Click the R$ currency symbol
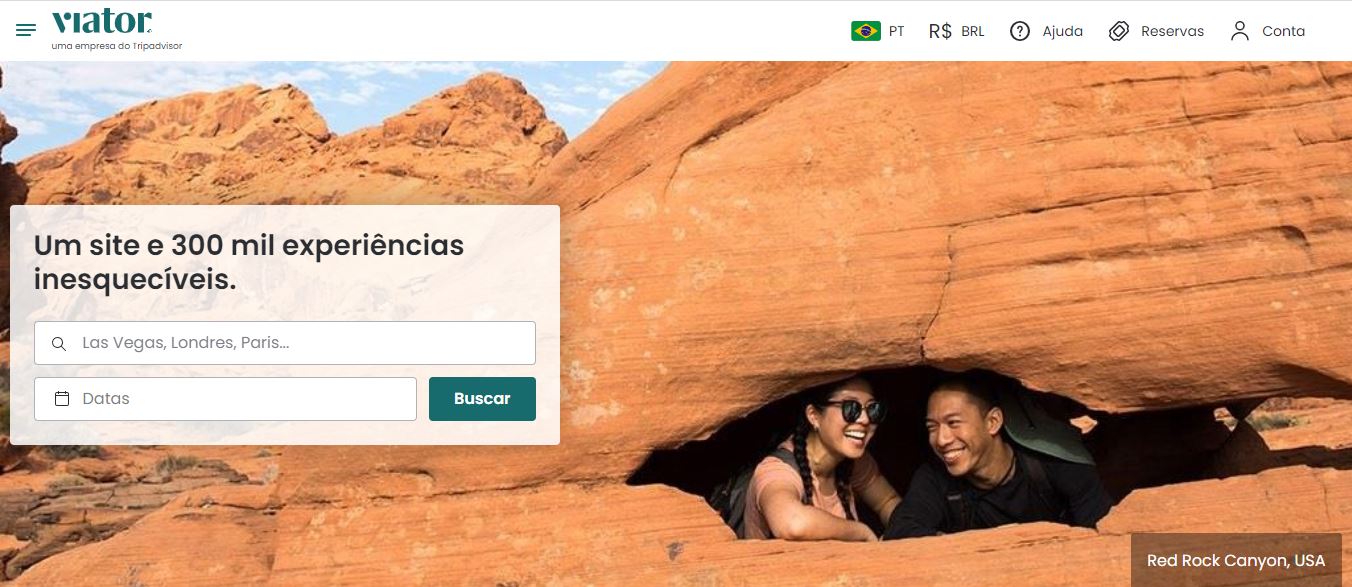Image resolution: width=1352 pixels, height=587 pixels. 940,31
